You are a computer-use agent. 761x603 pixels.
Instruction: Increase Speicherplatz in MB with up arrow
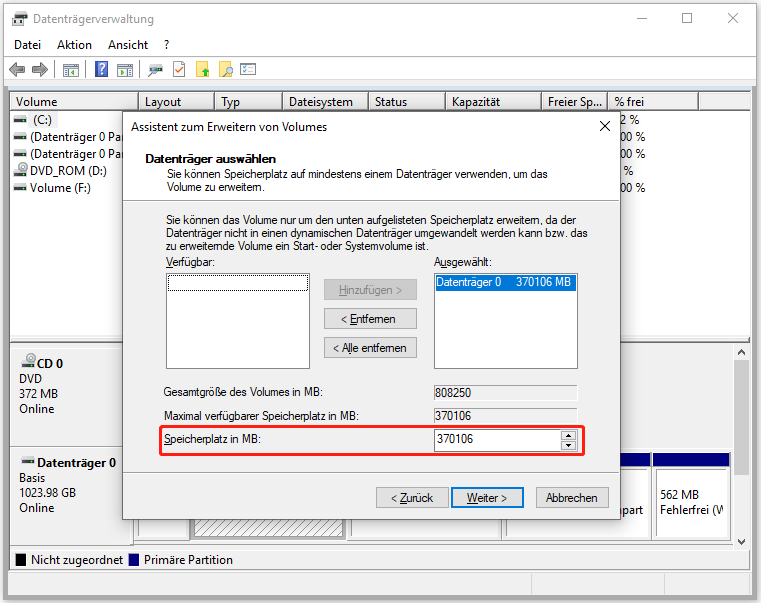pos(568,435)
